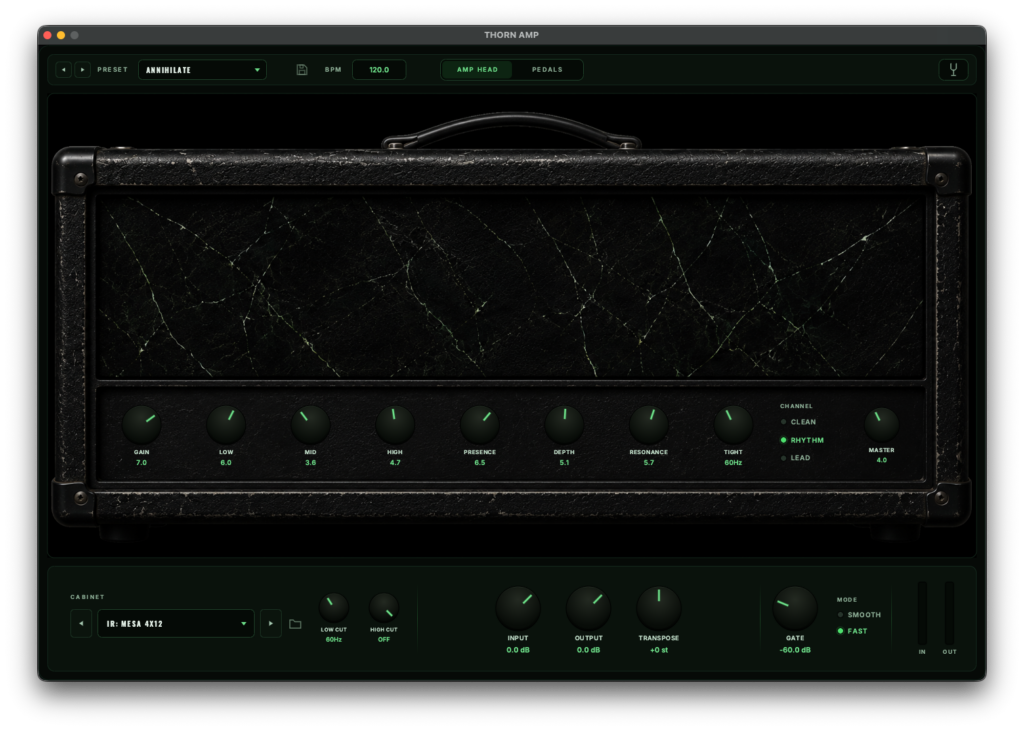Load the previous preset with left arrow
1024x731 pixels.
[63, 70]
